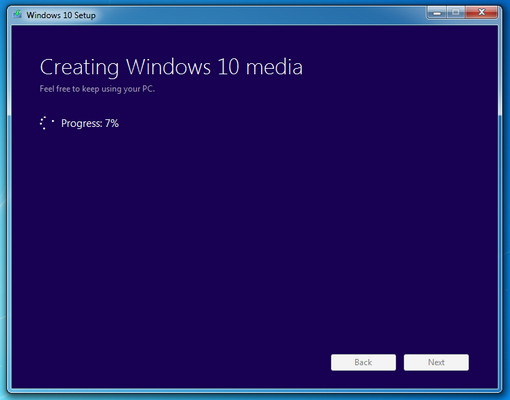
Task: Click the spinning progress indicator
Action: point(47,123)
